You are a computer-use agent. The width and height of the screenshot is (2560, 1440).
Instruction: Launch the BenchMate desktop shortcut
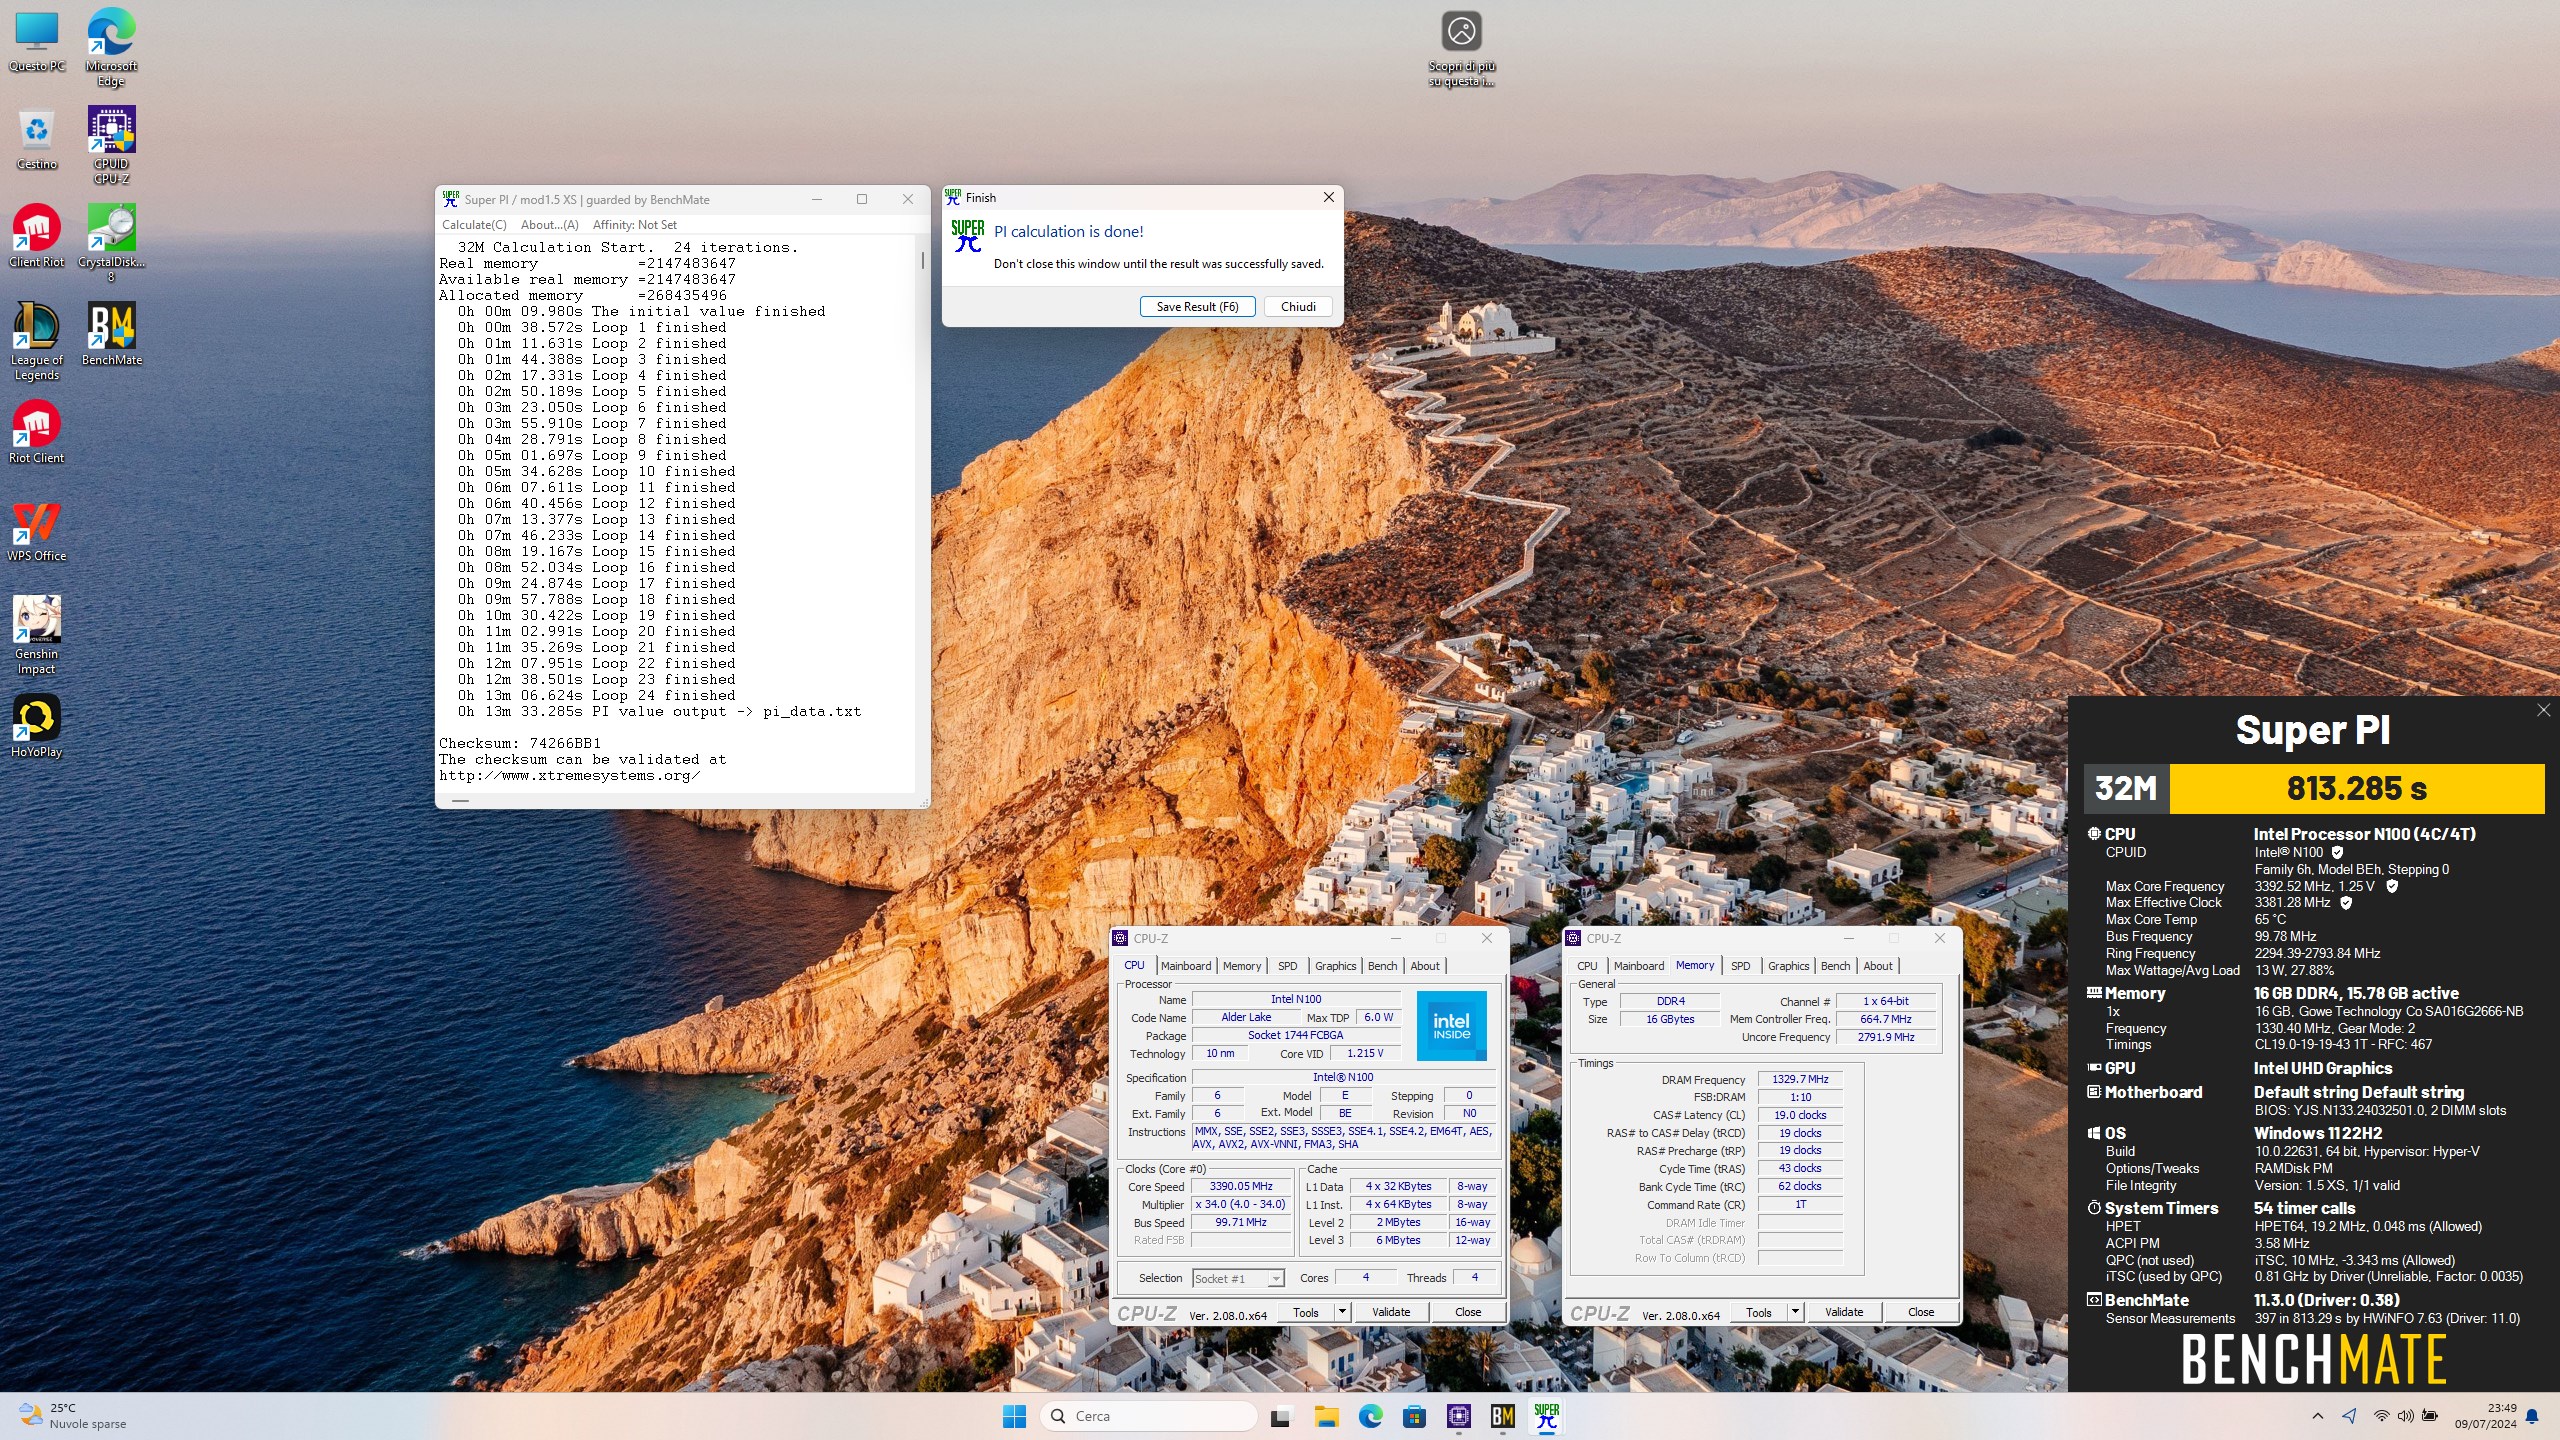coord(111,334)
